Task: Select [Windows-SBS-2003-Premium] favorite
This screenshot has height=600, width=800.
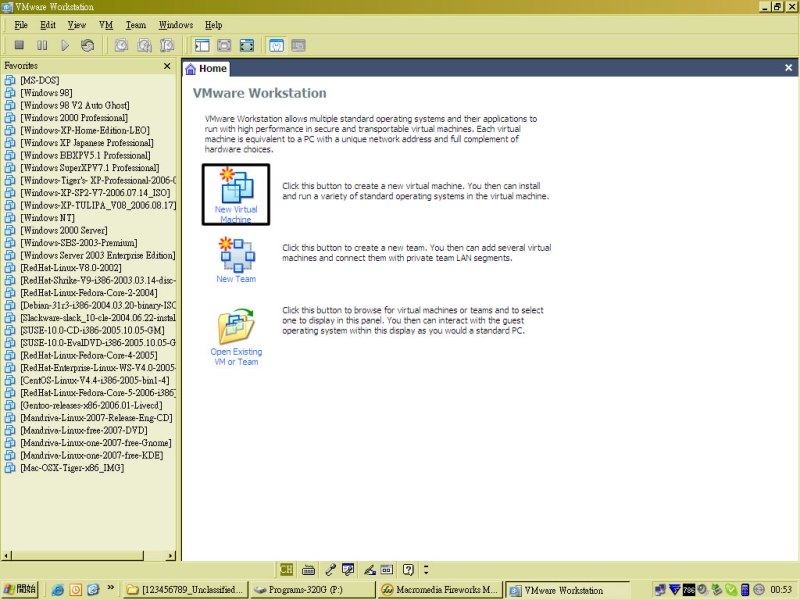Action: pos(79,242)
